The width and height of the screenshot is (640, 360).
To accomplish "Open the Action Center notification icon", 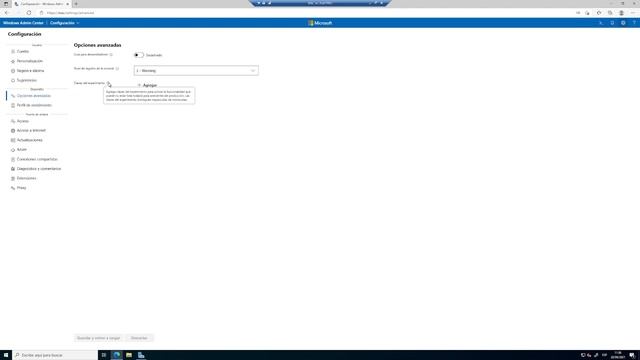I will 632,355.
